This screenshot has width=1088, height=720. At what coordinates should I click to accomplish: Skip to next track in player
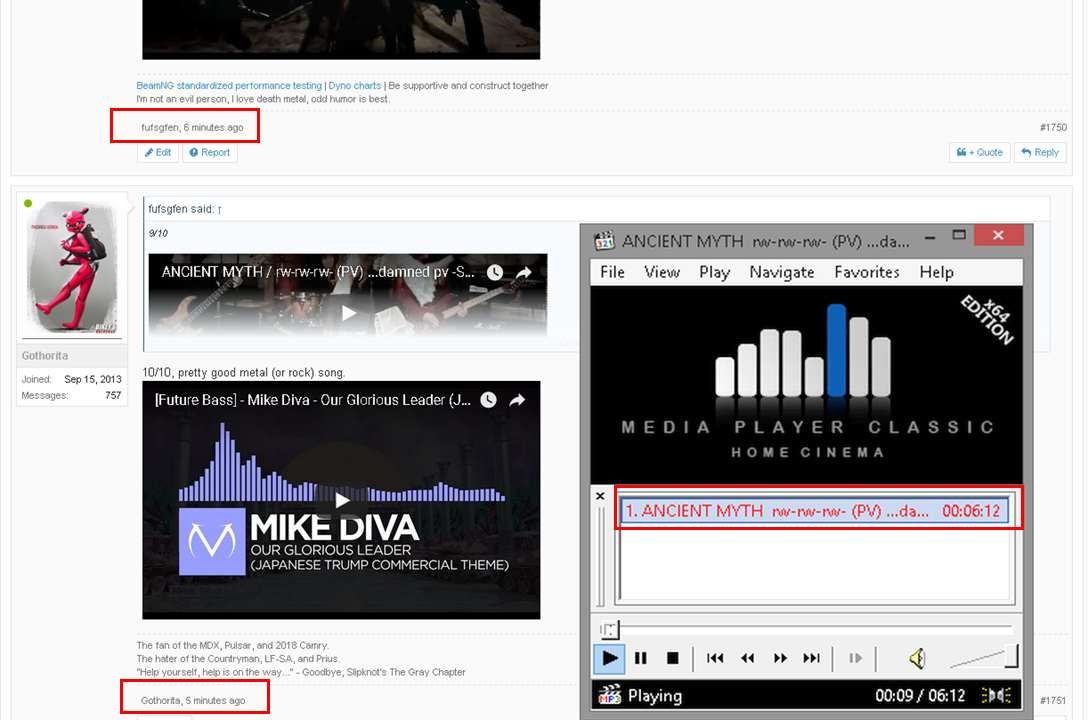click(811, 658)
